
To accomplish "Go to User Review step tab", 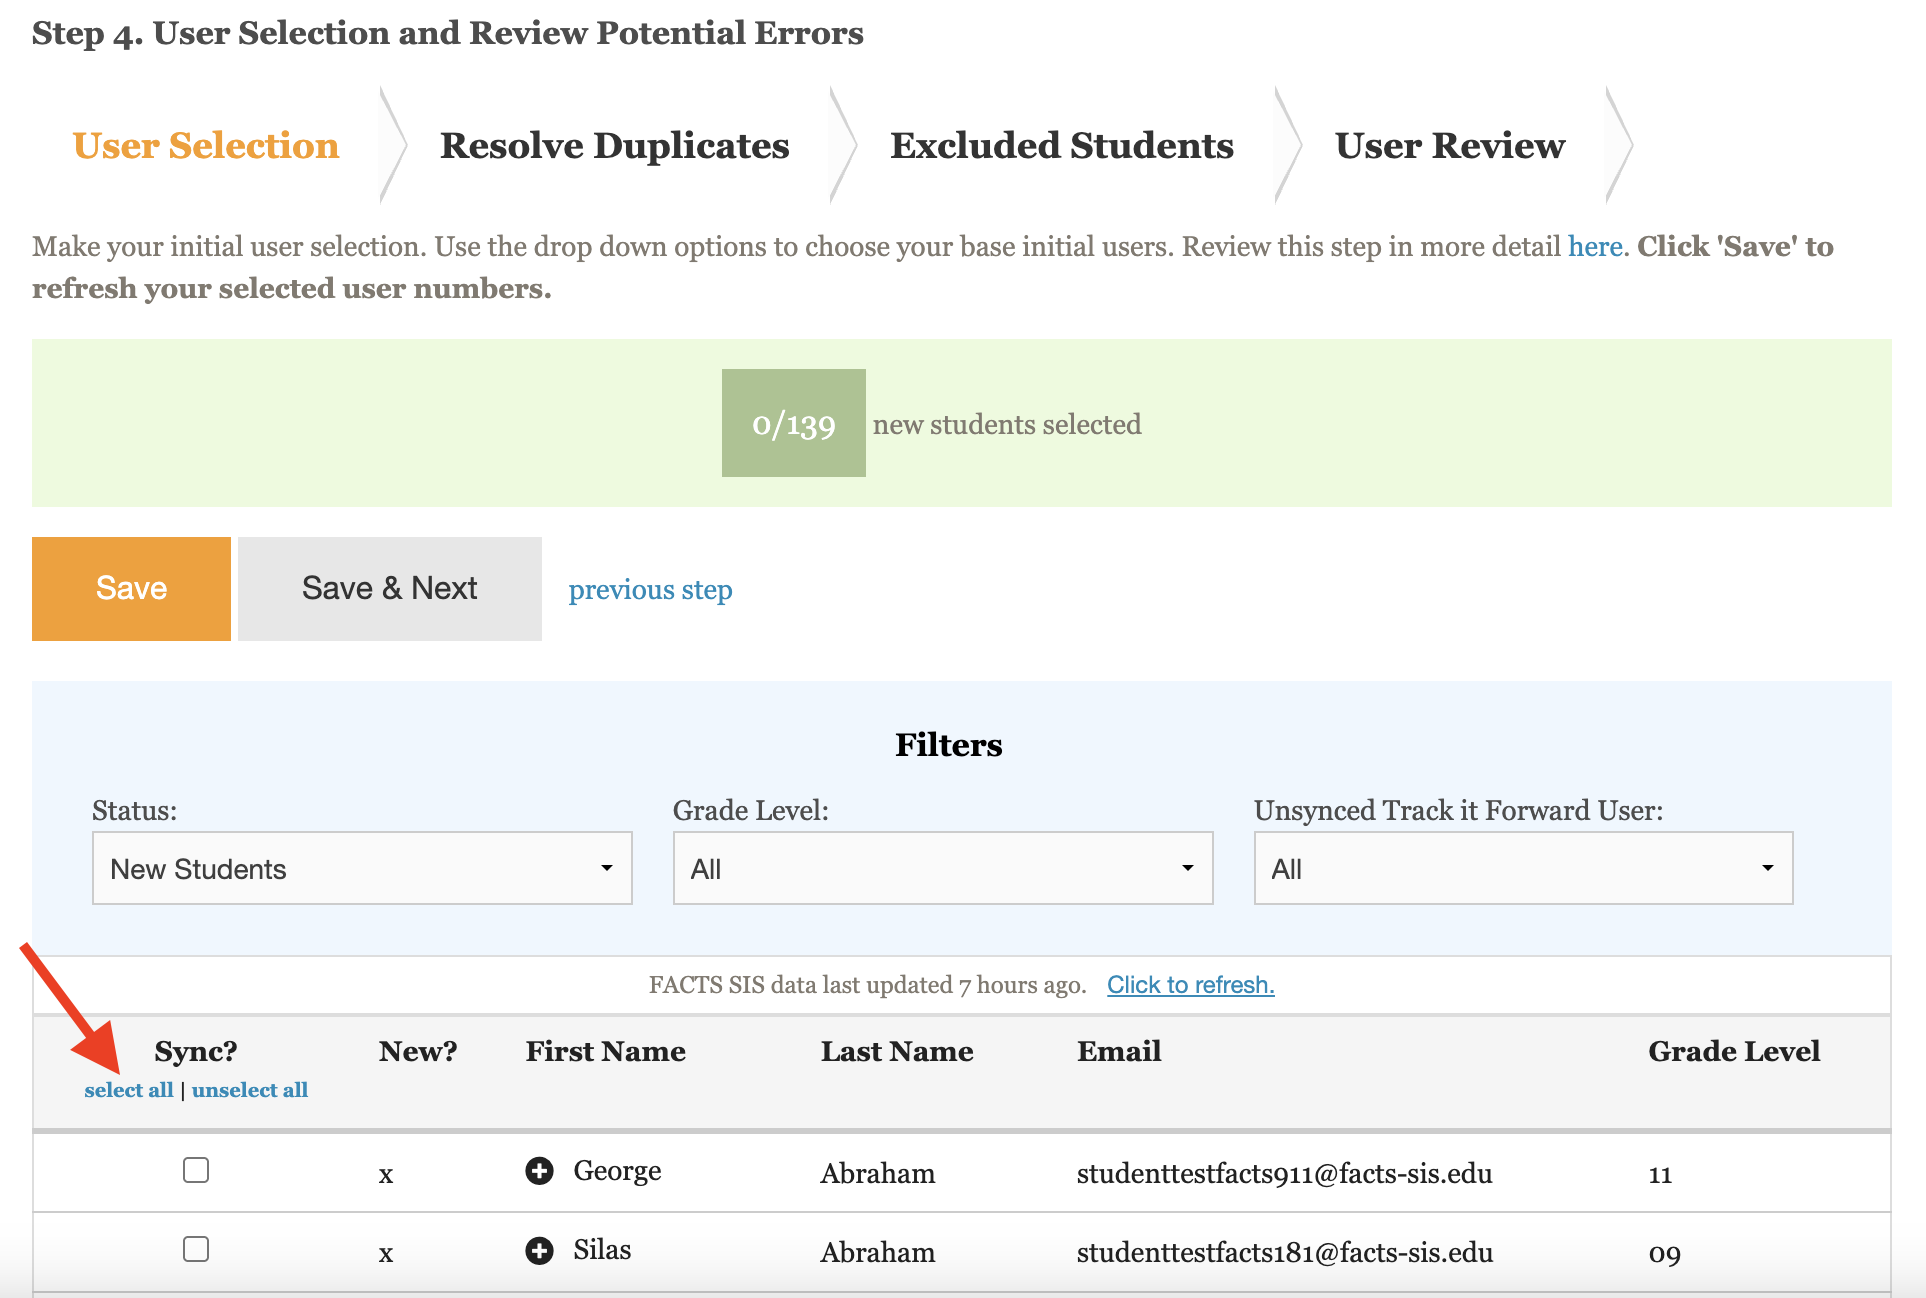I will pos(1449,146).
